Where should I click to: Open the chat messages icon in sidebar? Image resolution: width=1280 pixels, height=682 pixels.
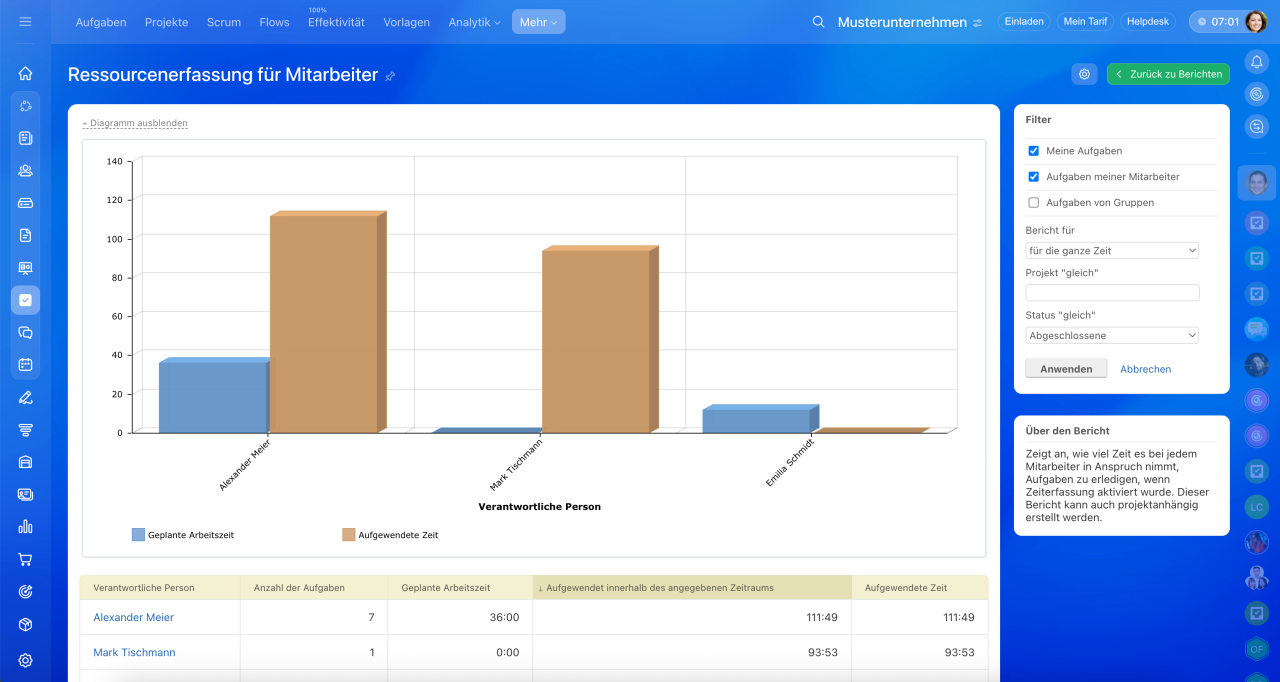click(x=25, y=333)
